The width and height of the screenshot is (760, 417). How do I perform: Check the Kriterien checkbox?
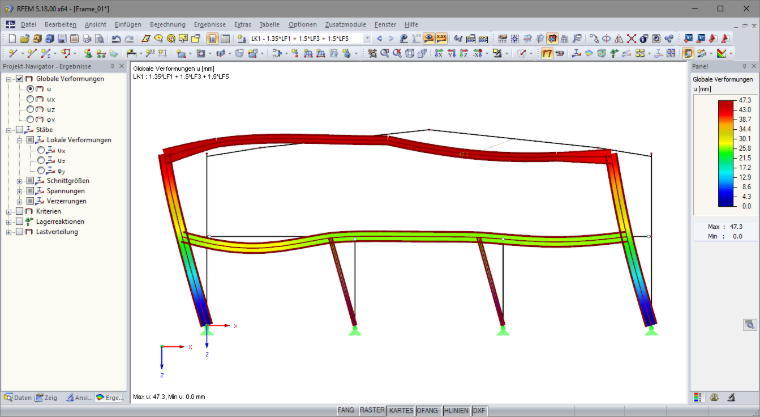[19, 211]
